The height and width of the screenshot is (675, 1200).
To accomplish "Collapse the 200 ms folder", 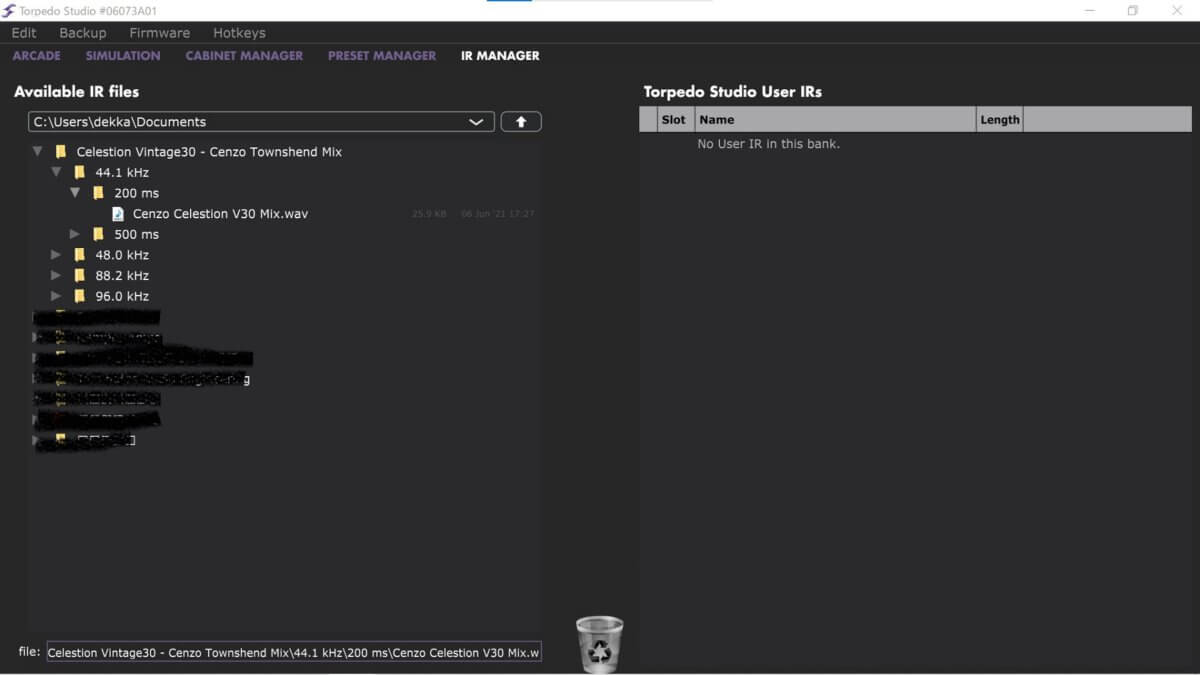I will [75, 193].
